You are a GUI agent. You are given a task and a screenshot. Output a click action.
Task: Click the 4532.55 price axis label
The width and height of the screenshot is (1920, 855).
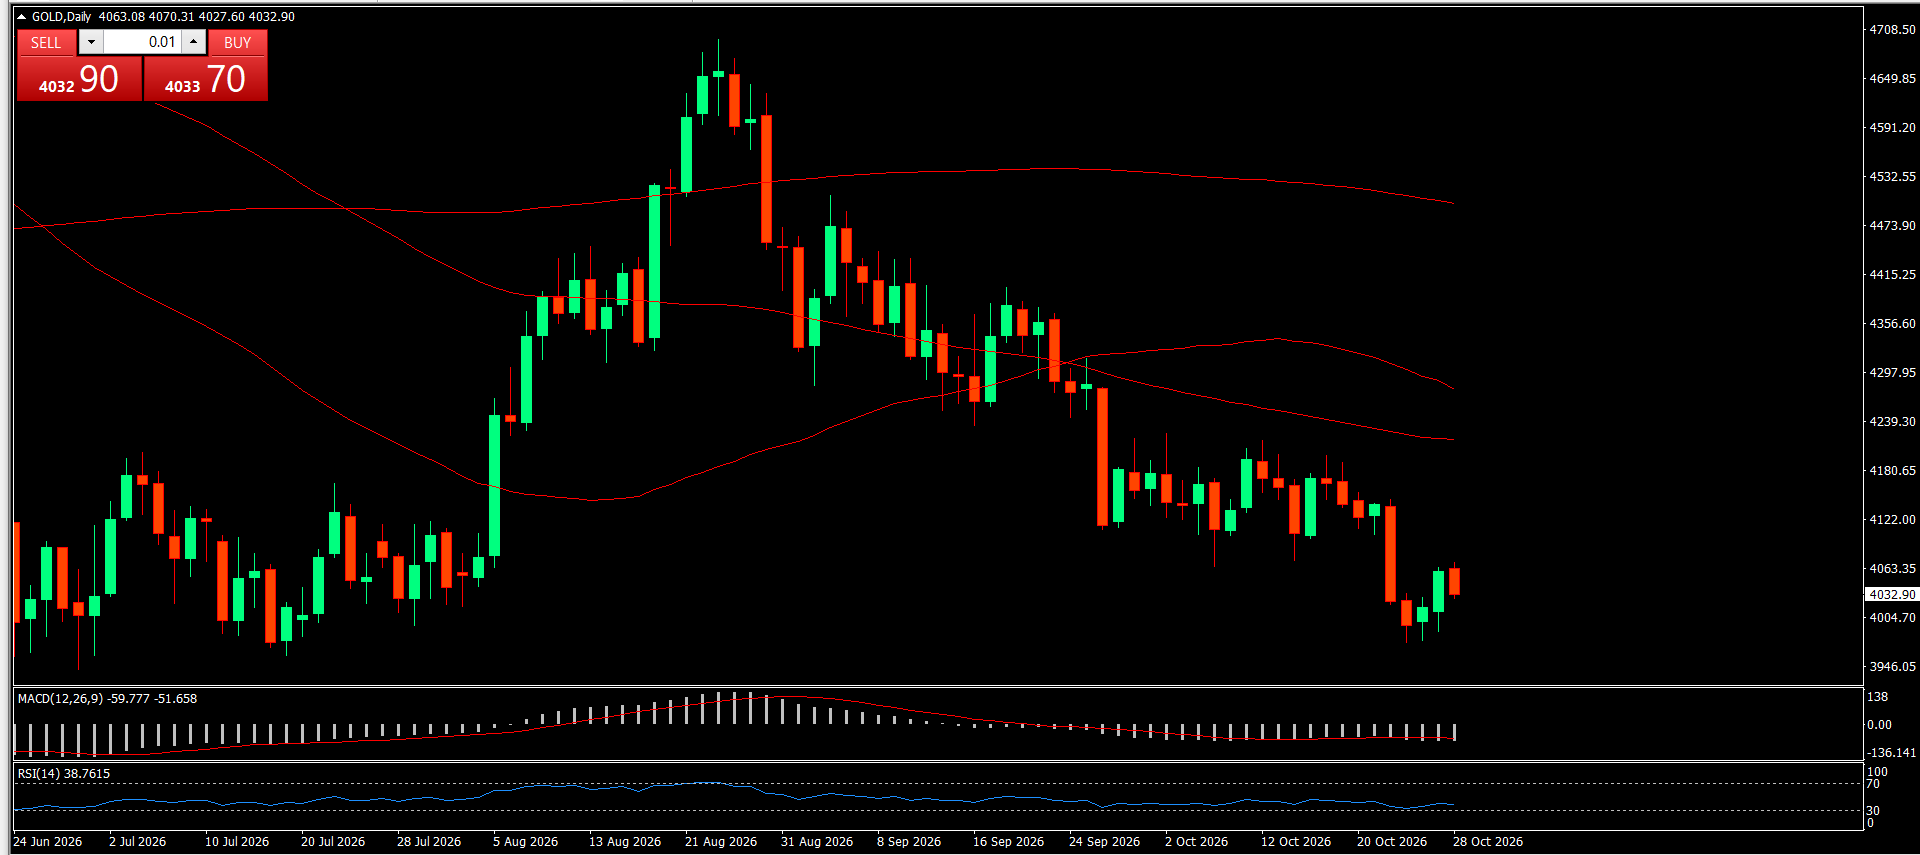(1892, 177)
